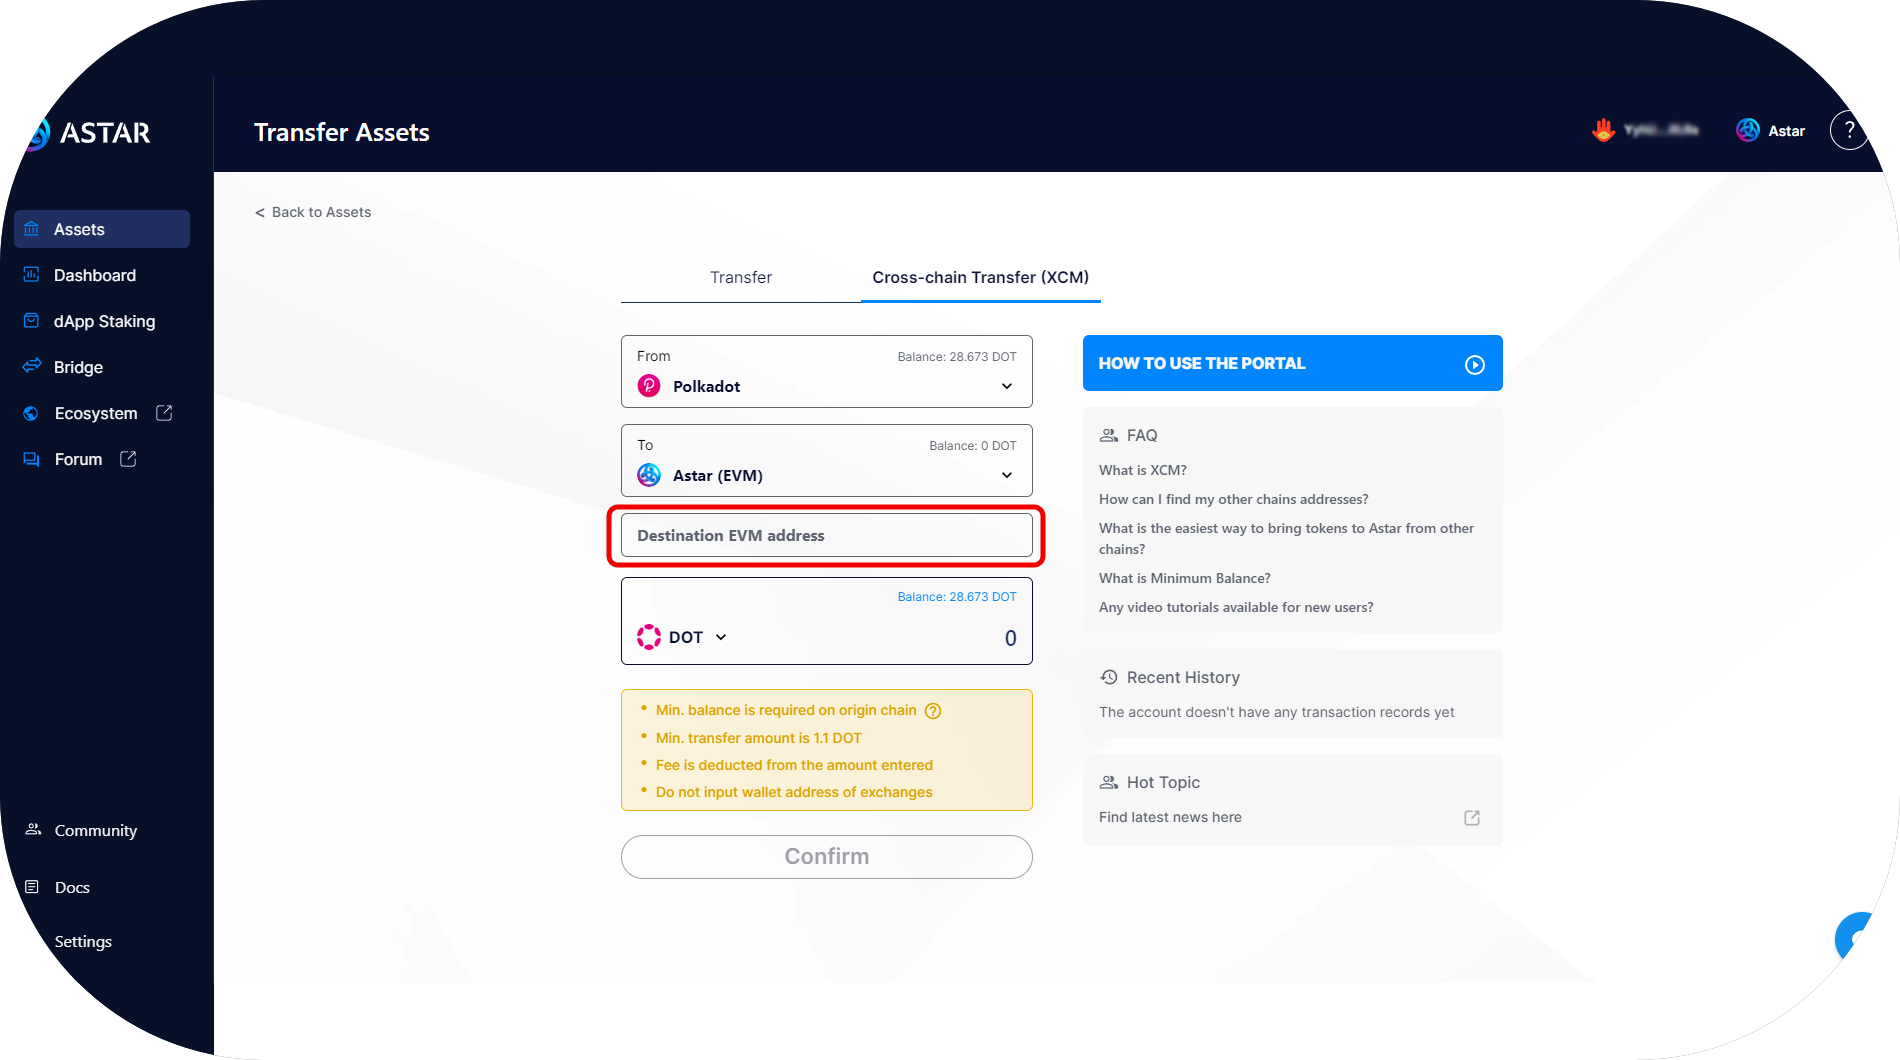Open the 'What is XCM?' FAQ
This screenshot has width=1900, height=1060.
pyautogui.click(x=1142, y=471)
